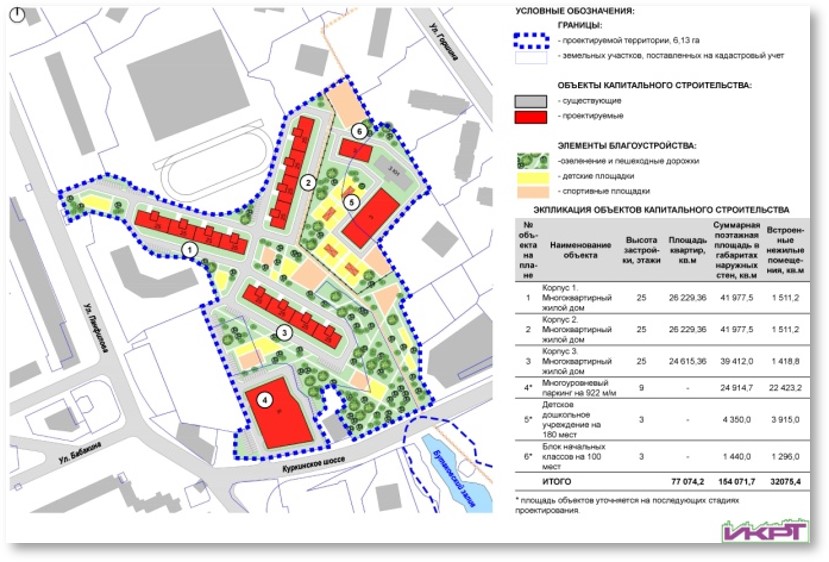Select building marker 3 on the plan
This screenshot has height=562, width=829.
pyautogui.click(x=284, y=333)
